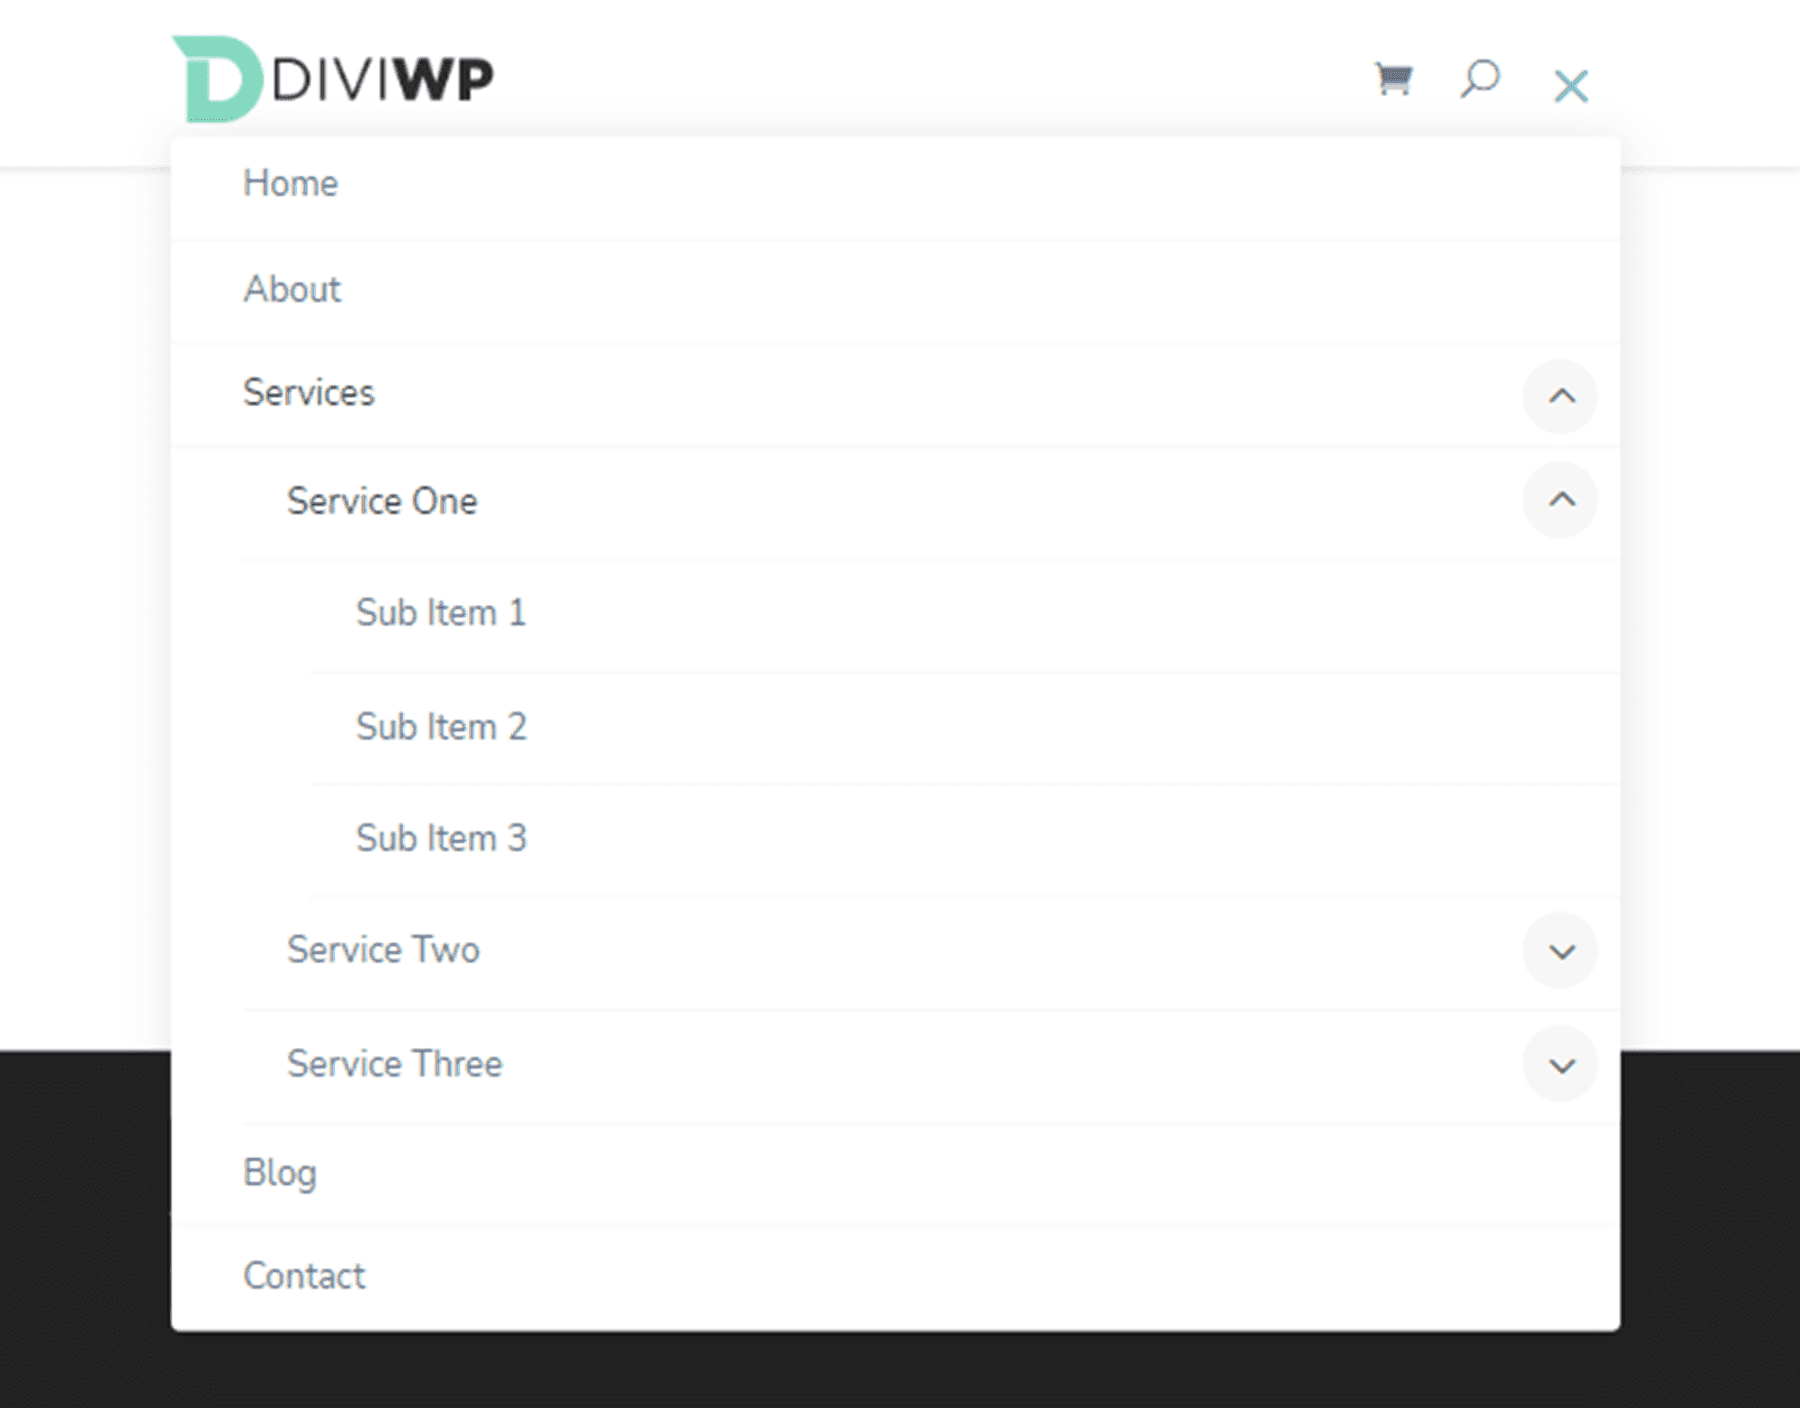Open the Contact page link
The width and height of the screenshot is (1800, 1408).
304,1275
